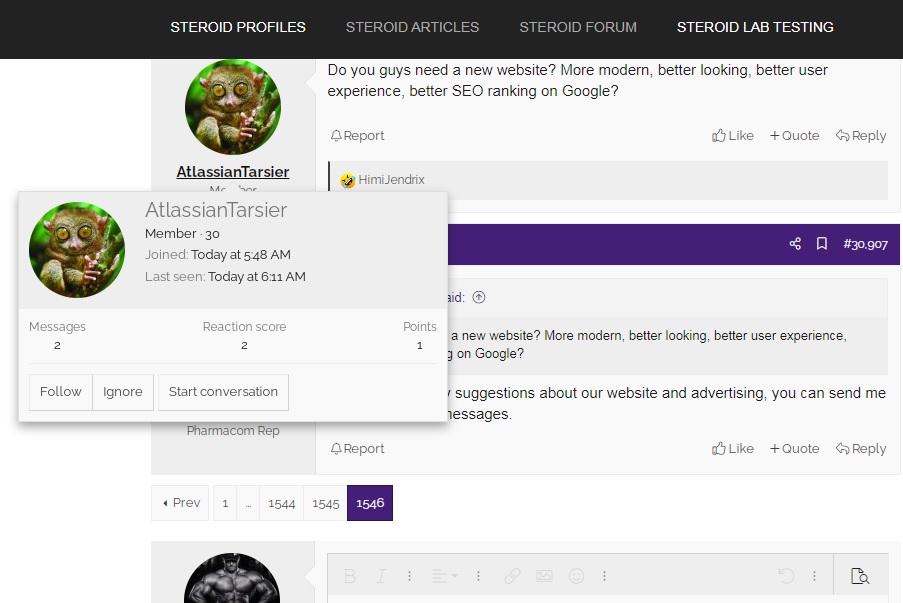The image size is (903, 603).
Task: Click AtlassianTarsier's avatar in the popup
Action: [77, 250]
